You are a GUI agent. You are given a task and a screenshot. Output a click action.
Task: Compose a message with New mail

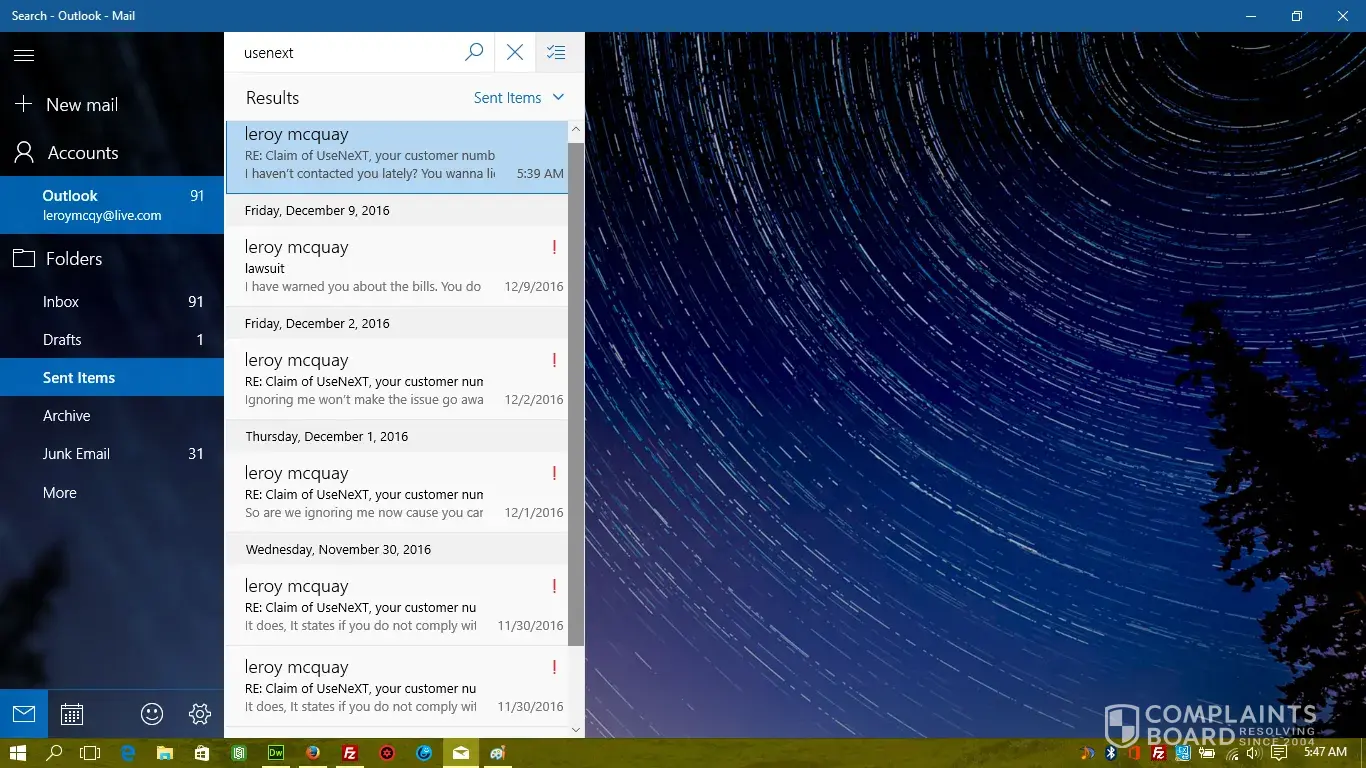point(82,104)
